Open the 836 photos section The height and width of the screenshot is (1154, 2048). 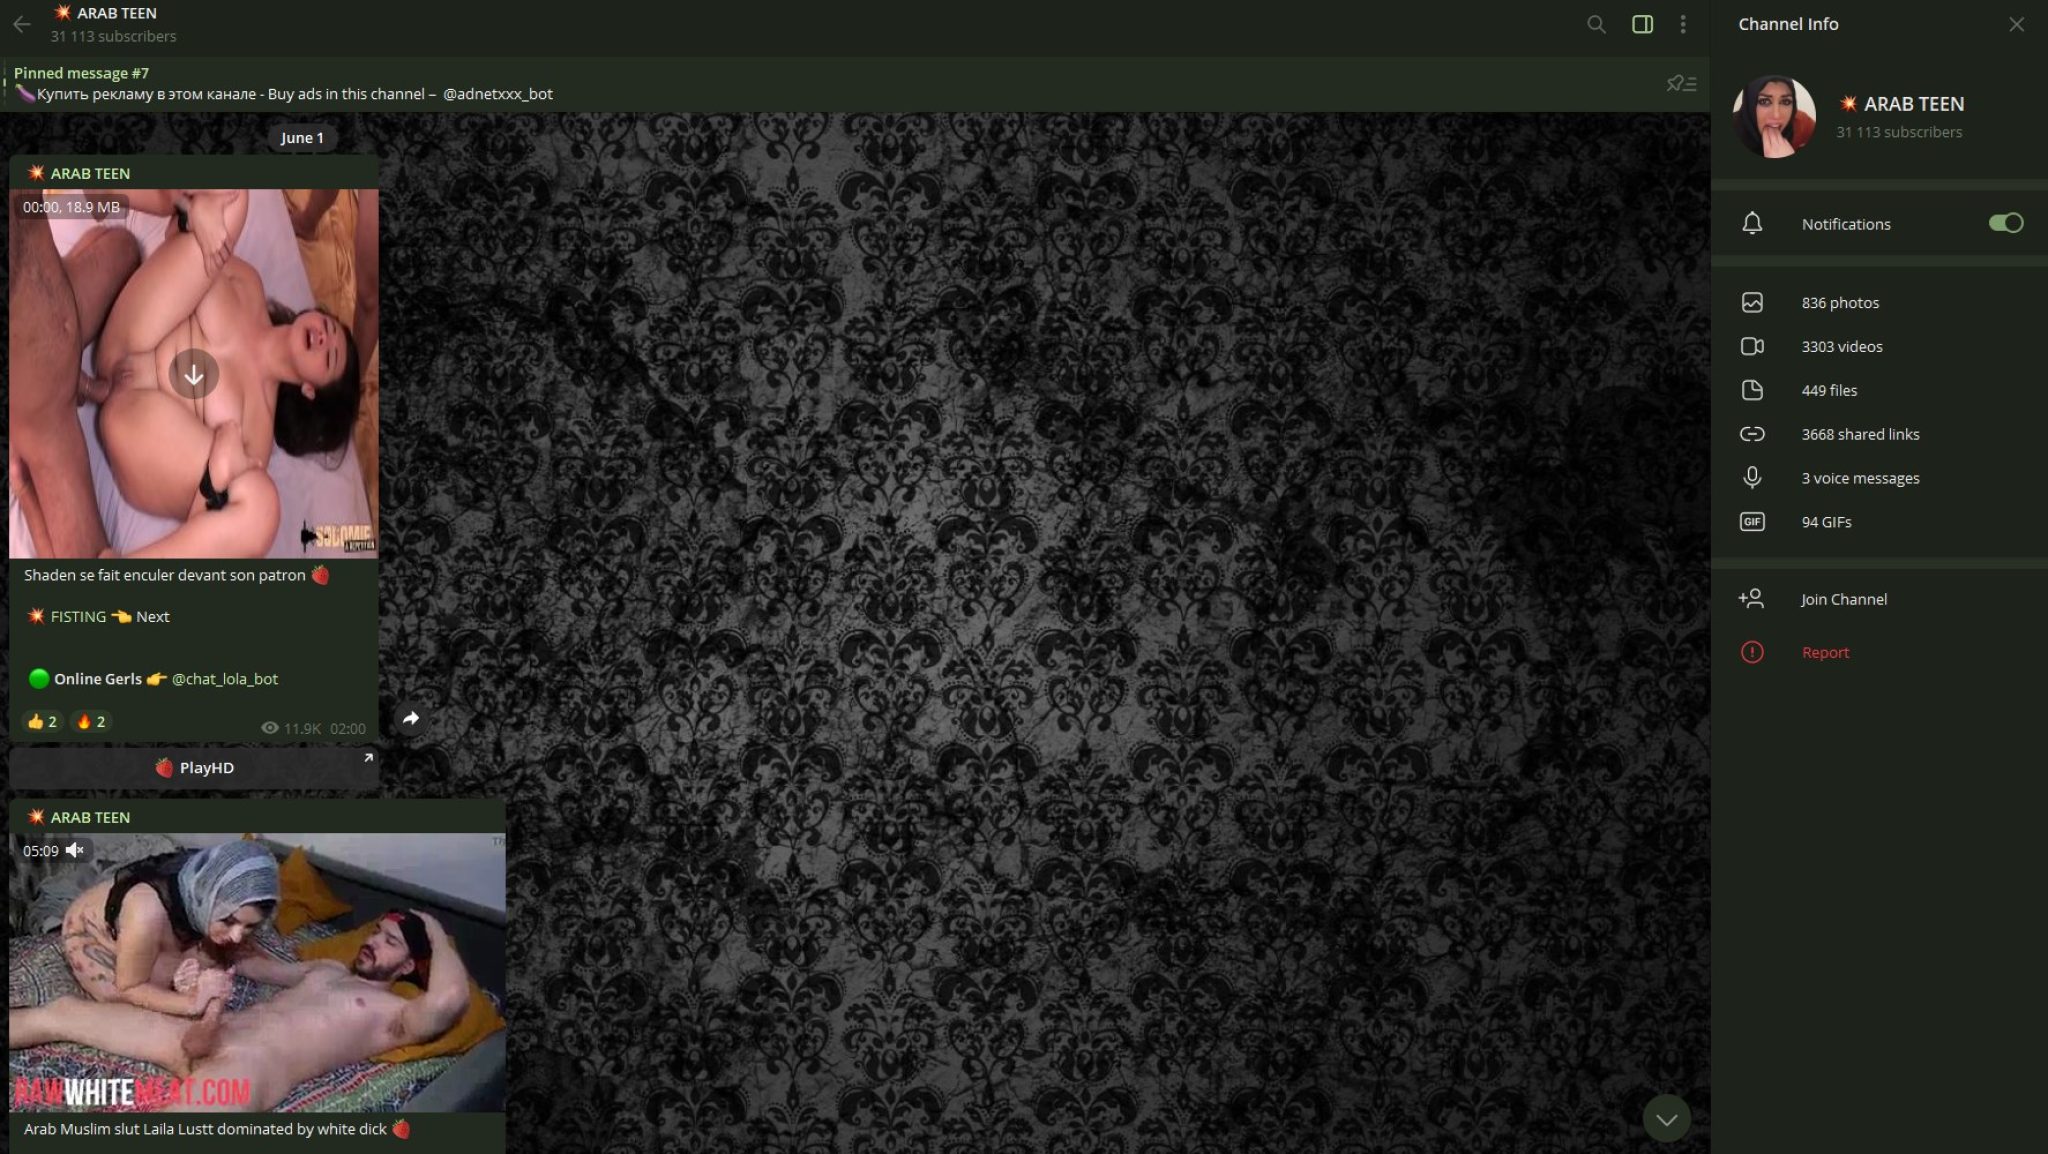[x=1879, y=303]
